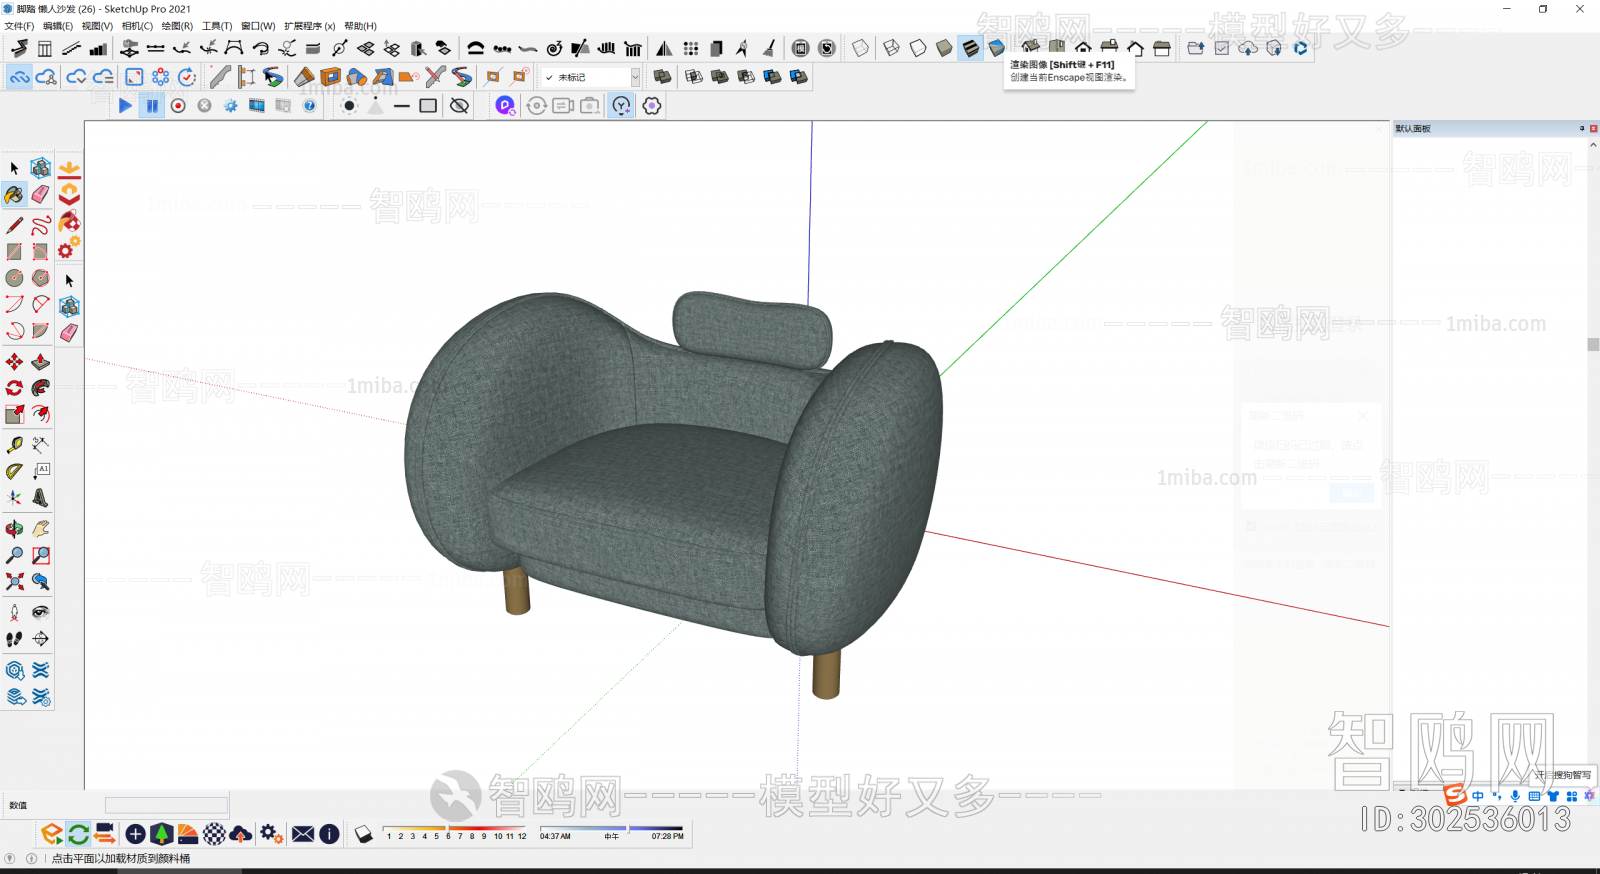This screenshot has width=1600, height=874.
Task: Click the credits info status bar icon
Action: tap(31, 858)
